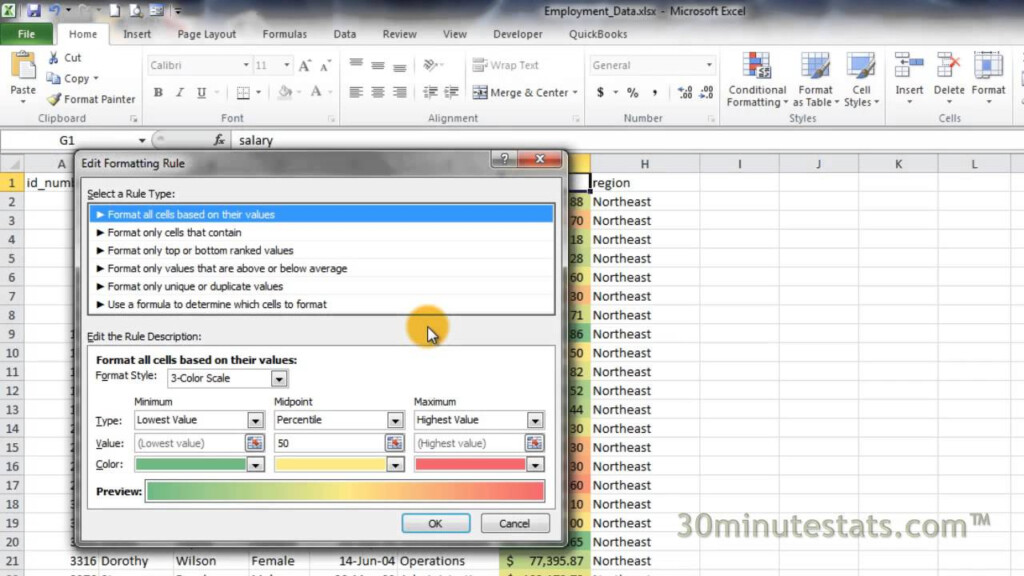Open the General number format dropdown
Image resolution: width=1024 pixels, height=576 pixels.
coord(709,65)
